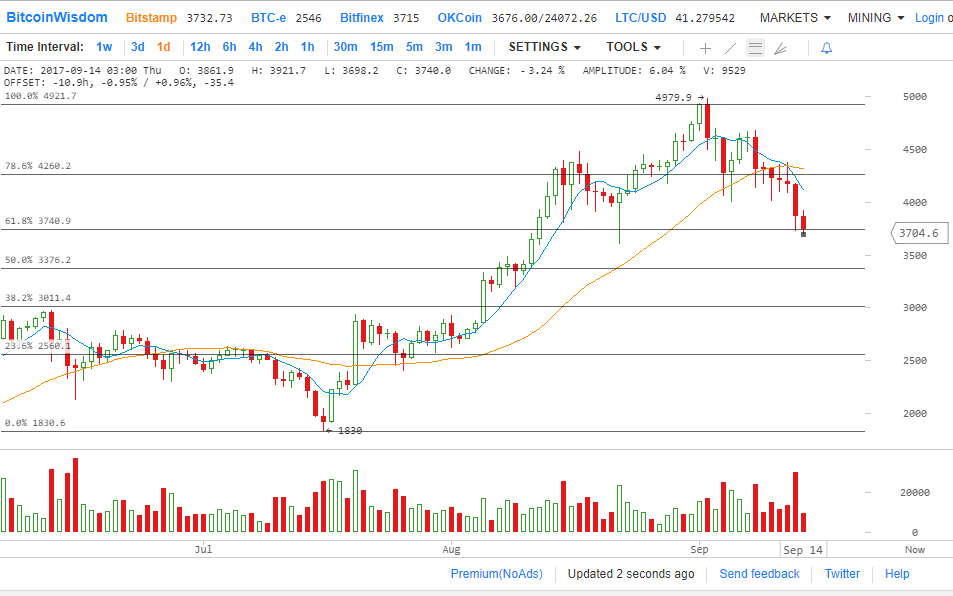Screen dimensions: 953x596
Task: Set time interval to 15m
Action: click(x=381, y=47)
